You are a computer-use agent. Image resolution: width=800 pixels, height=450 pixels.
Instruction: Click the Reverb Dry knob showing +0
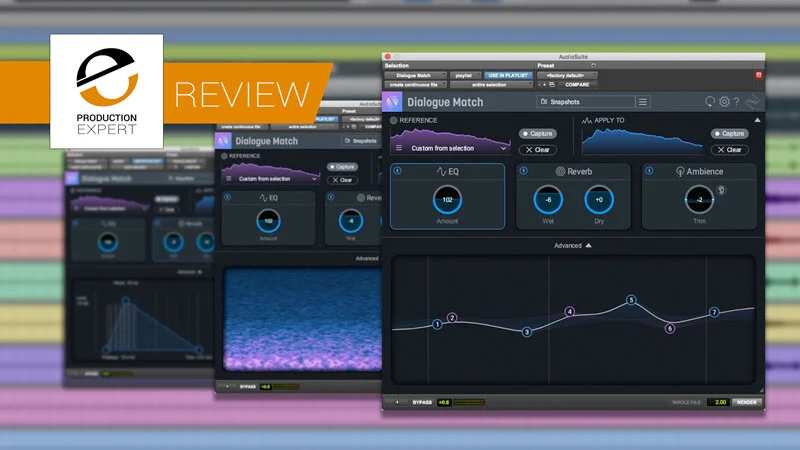click(599, 199)
